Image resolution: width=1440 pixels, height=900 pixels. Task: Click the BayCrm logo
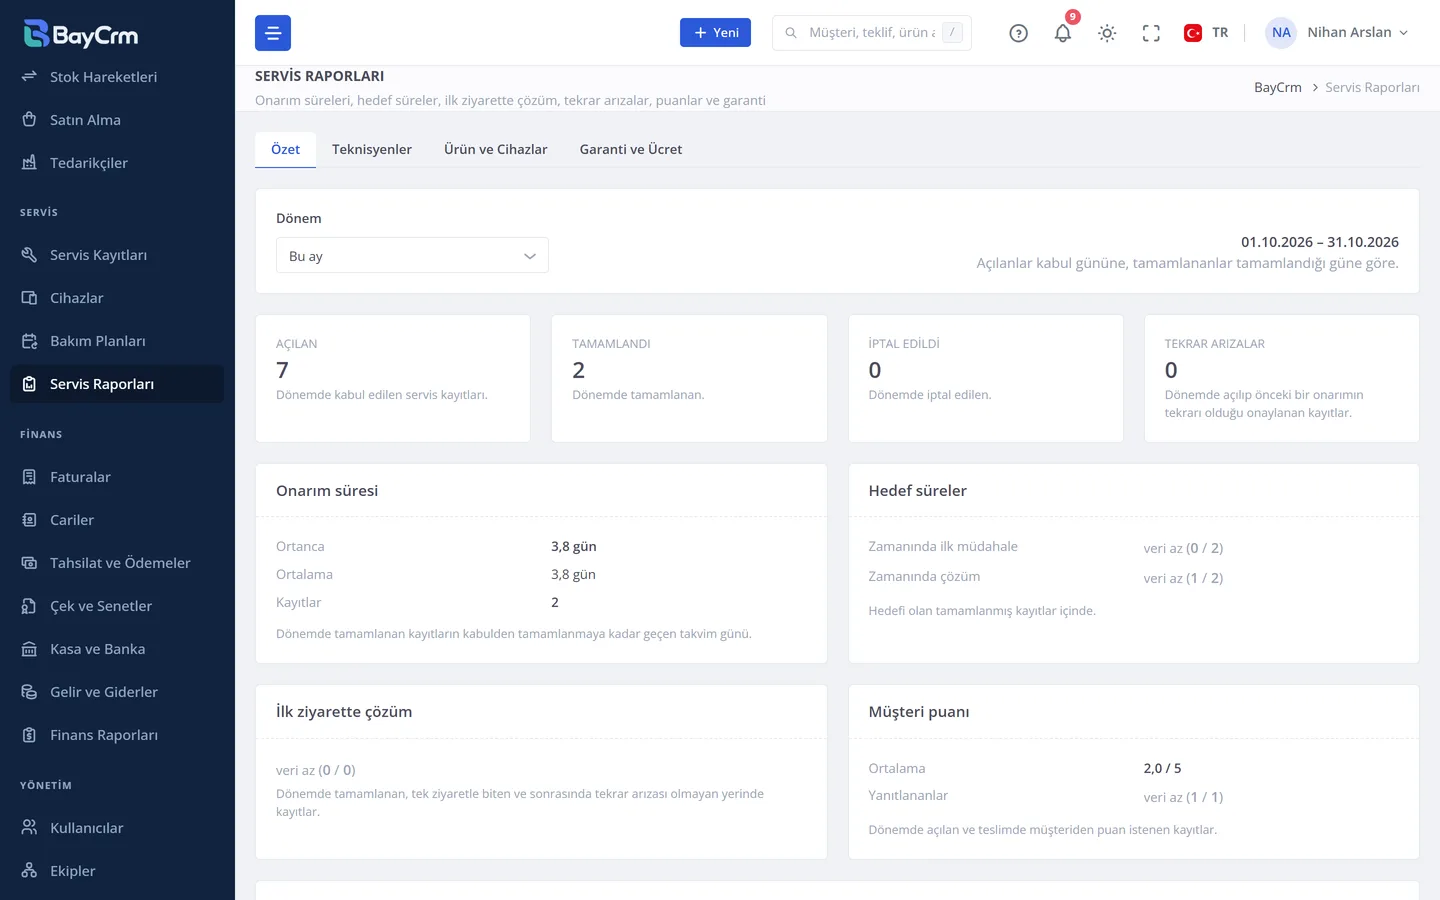pos(81,34)
